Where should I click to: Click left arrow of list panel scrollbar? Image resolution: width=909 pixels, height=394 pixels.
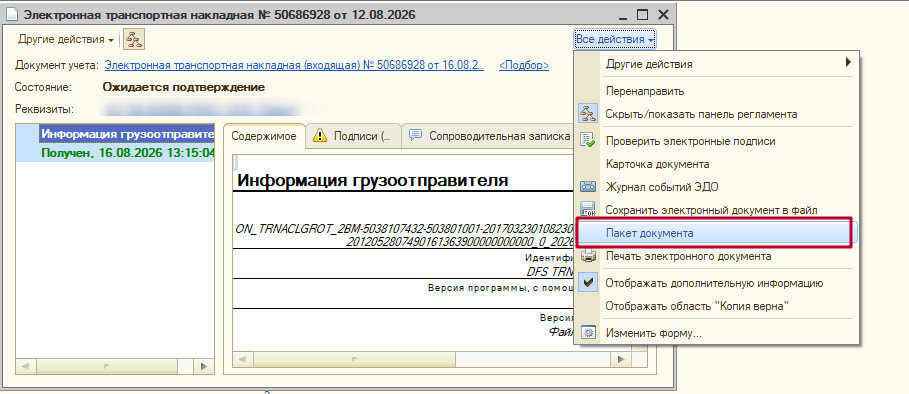(x=25, y=366)
